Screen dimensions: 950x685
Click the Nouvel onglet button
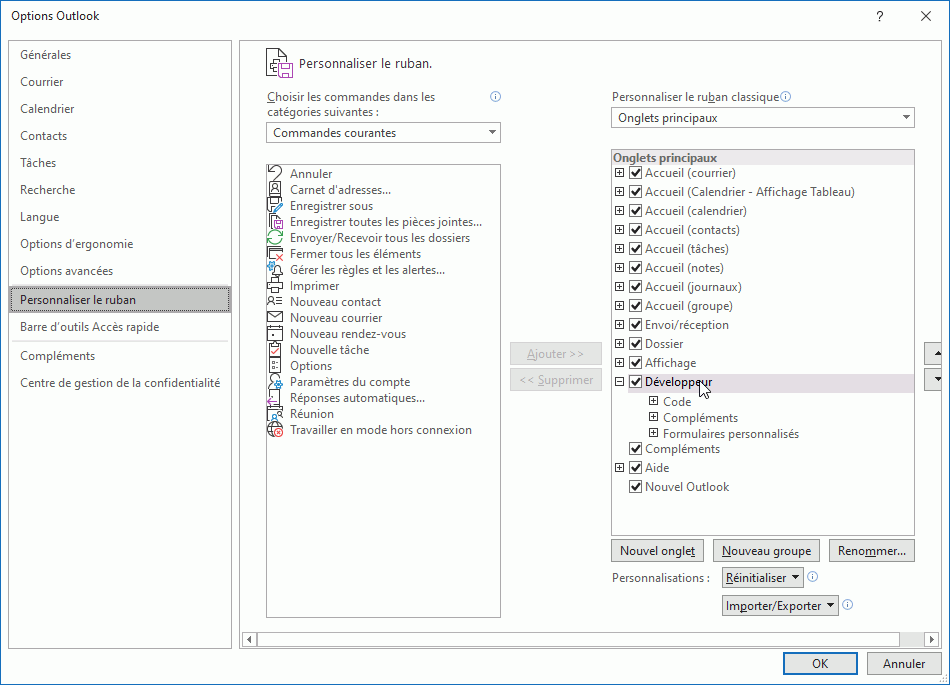pyautogui.click(x=657, y=551)
